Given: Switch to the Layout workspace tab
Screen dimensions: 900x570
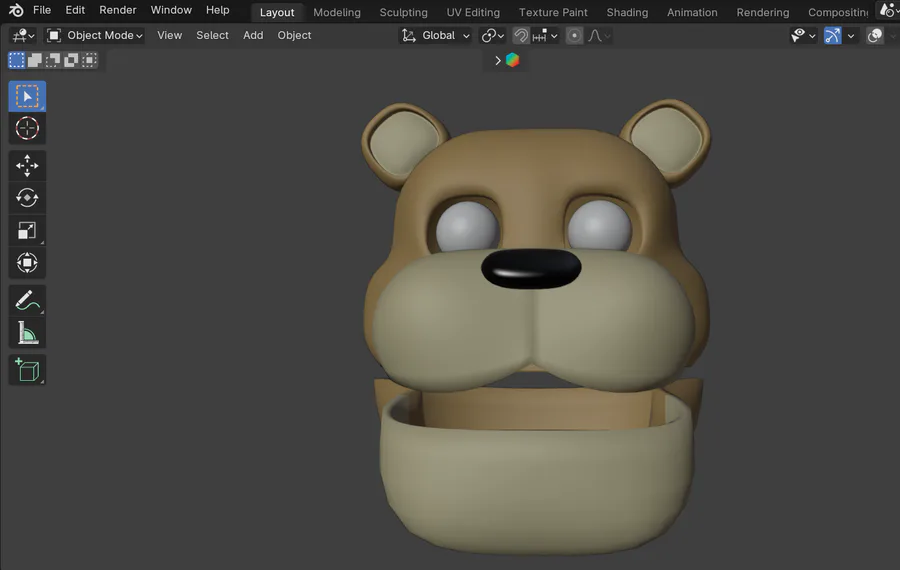Looking at the screenshot, I should pos(277,12).
